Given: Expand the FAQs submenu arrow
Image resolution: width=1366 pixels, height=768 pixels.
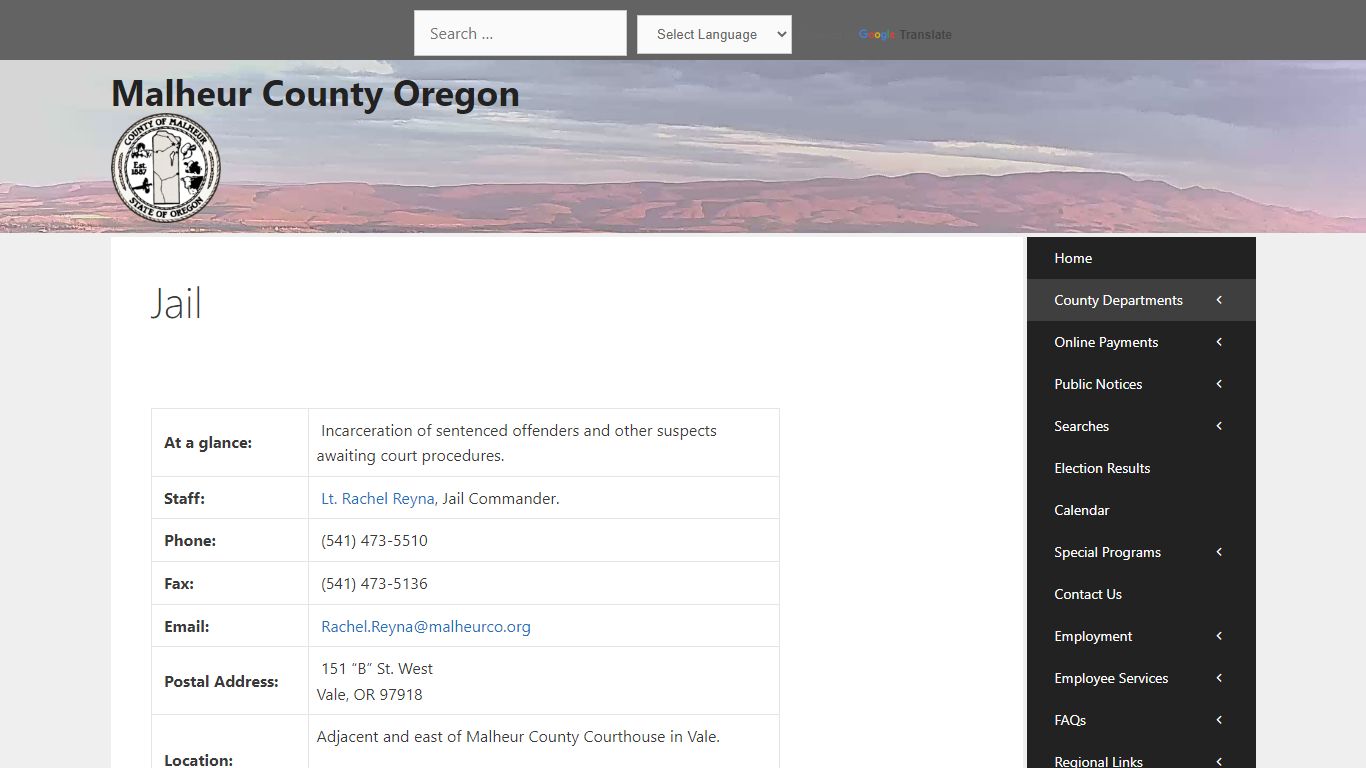Looking at the screenshot, I should (x=1219, y=720).
